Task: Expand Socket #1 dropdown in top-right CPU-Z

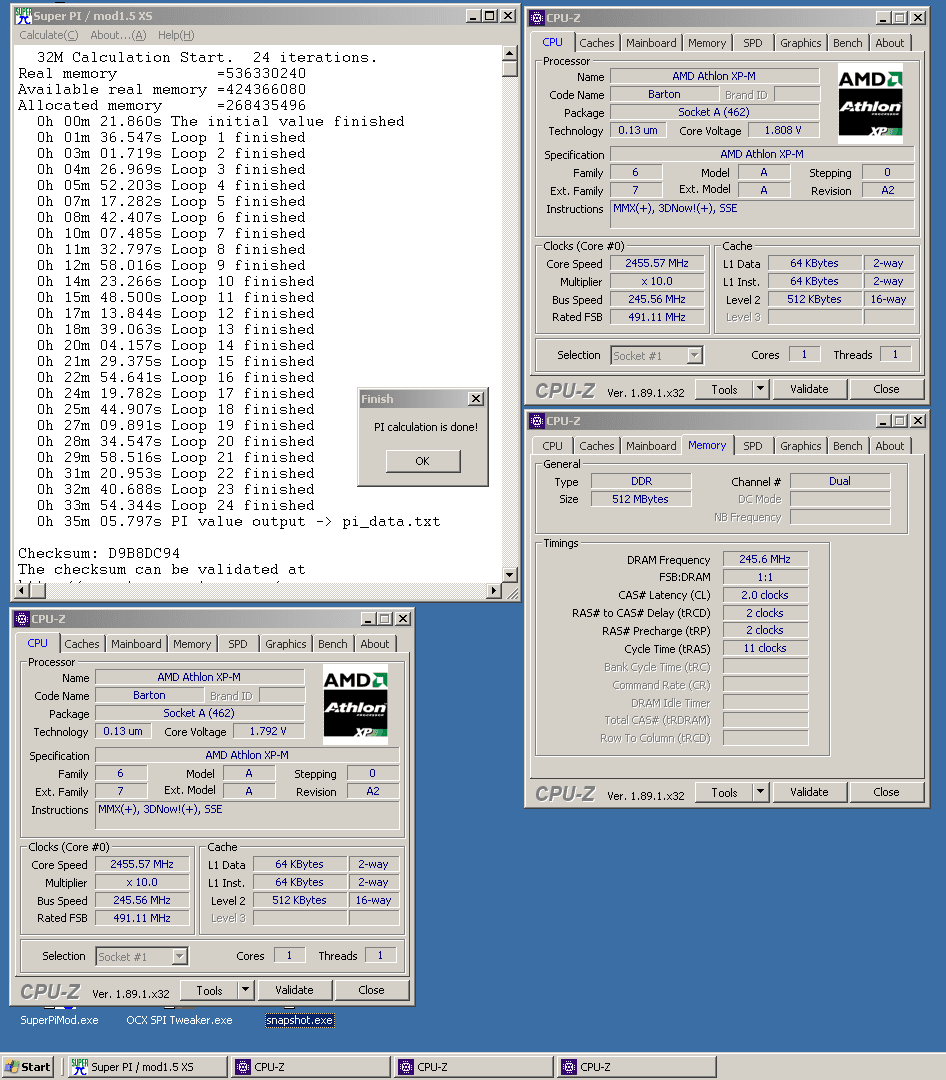Action: [695, 355]
